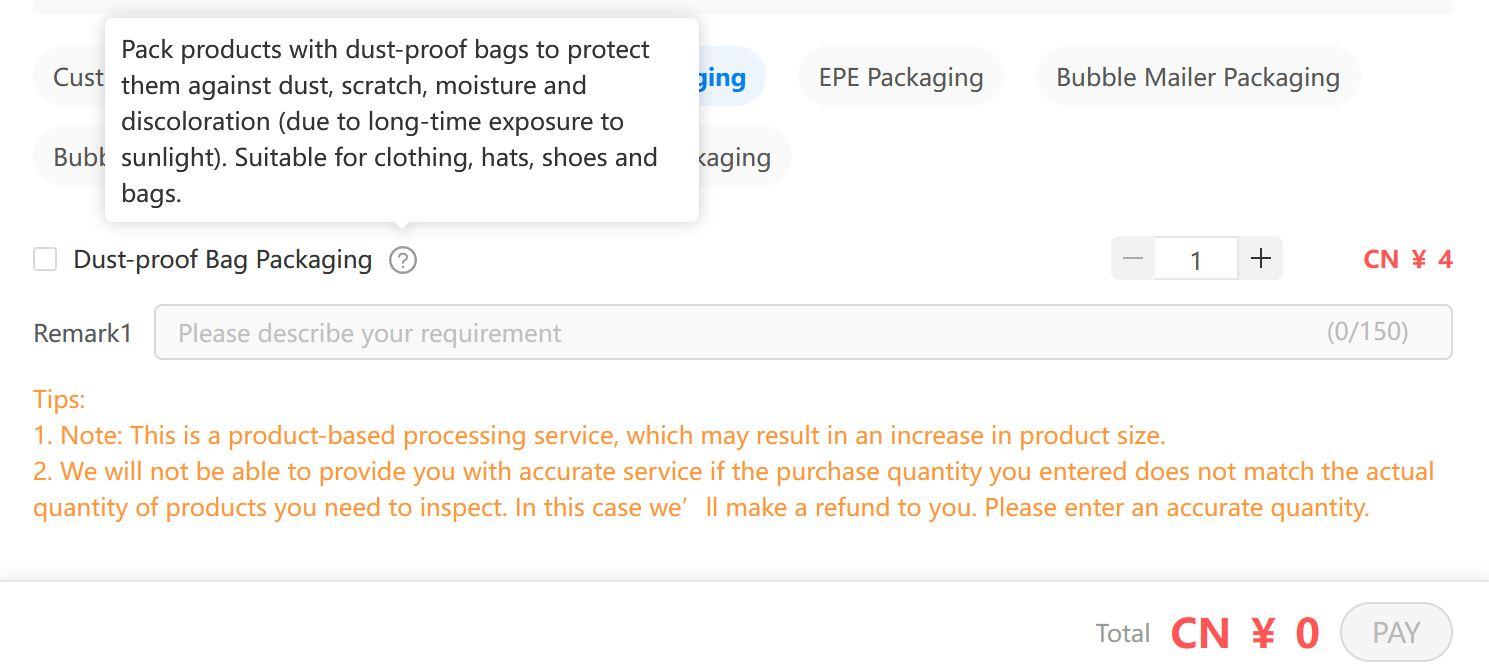Screen dimensions: 1489x671
Task: Focus the Remark1 requirement text field
Action: tap(803, 332)
